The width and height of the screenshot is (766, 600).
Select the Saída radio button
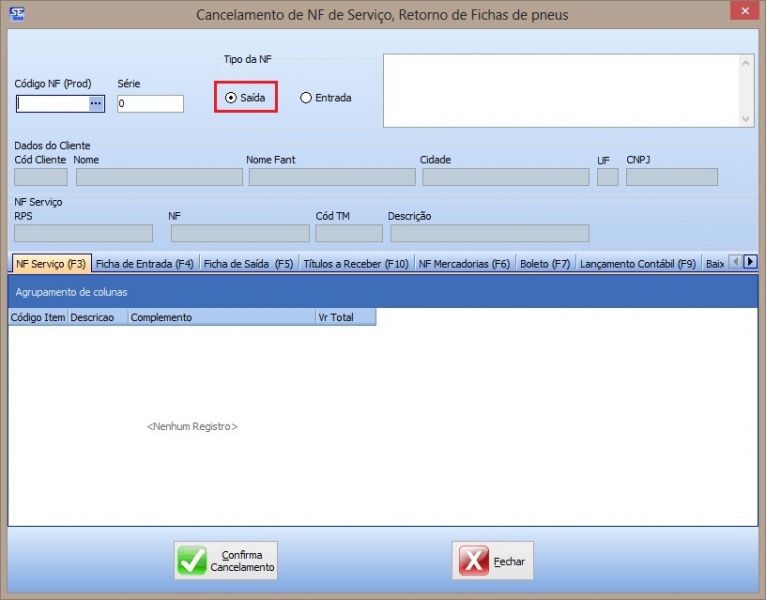point(231,98)
